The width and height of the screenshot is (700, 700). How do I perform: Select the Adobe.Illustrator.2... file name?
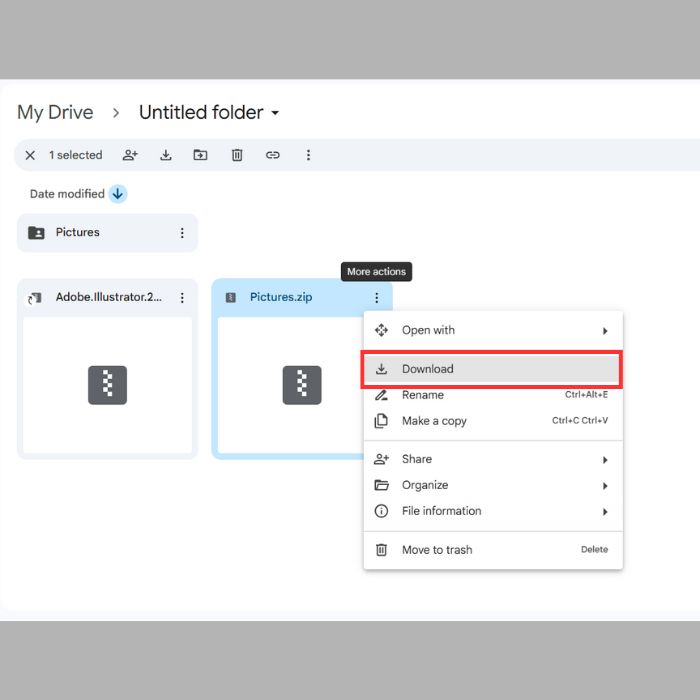tap(108, 297)
